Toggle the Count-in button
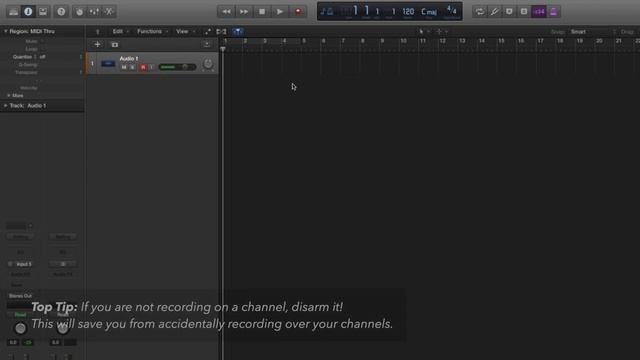 click(539, 11)
